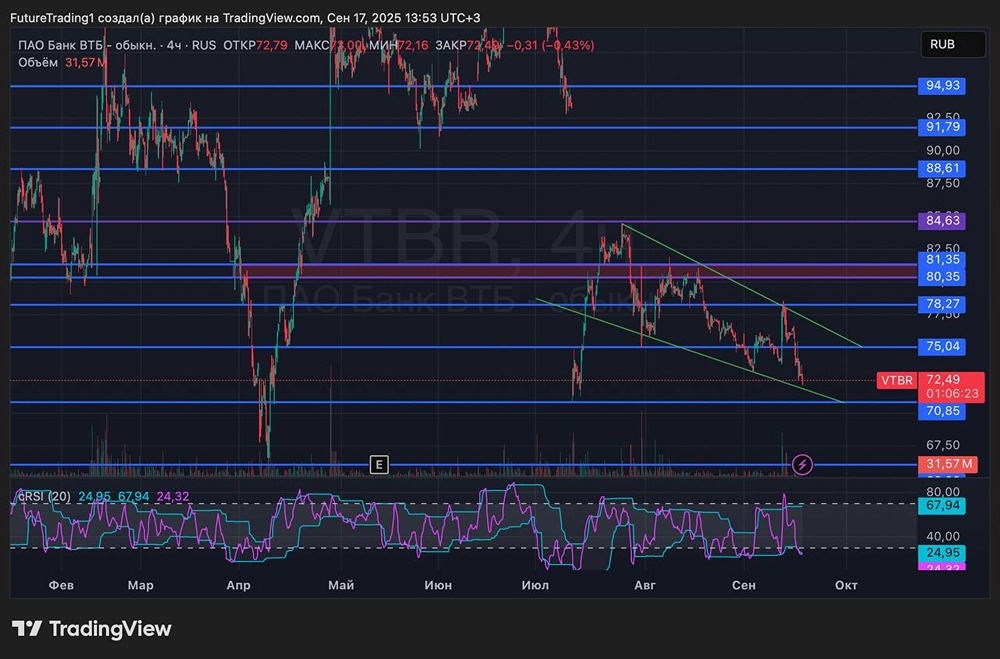Click the Объём volume indicator legend

38,63
